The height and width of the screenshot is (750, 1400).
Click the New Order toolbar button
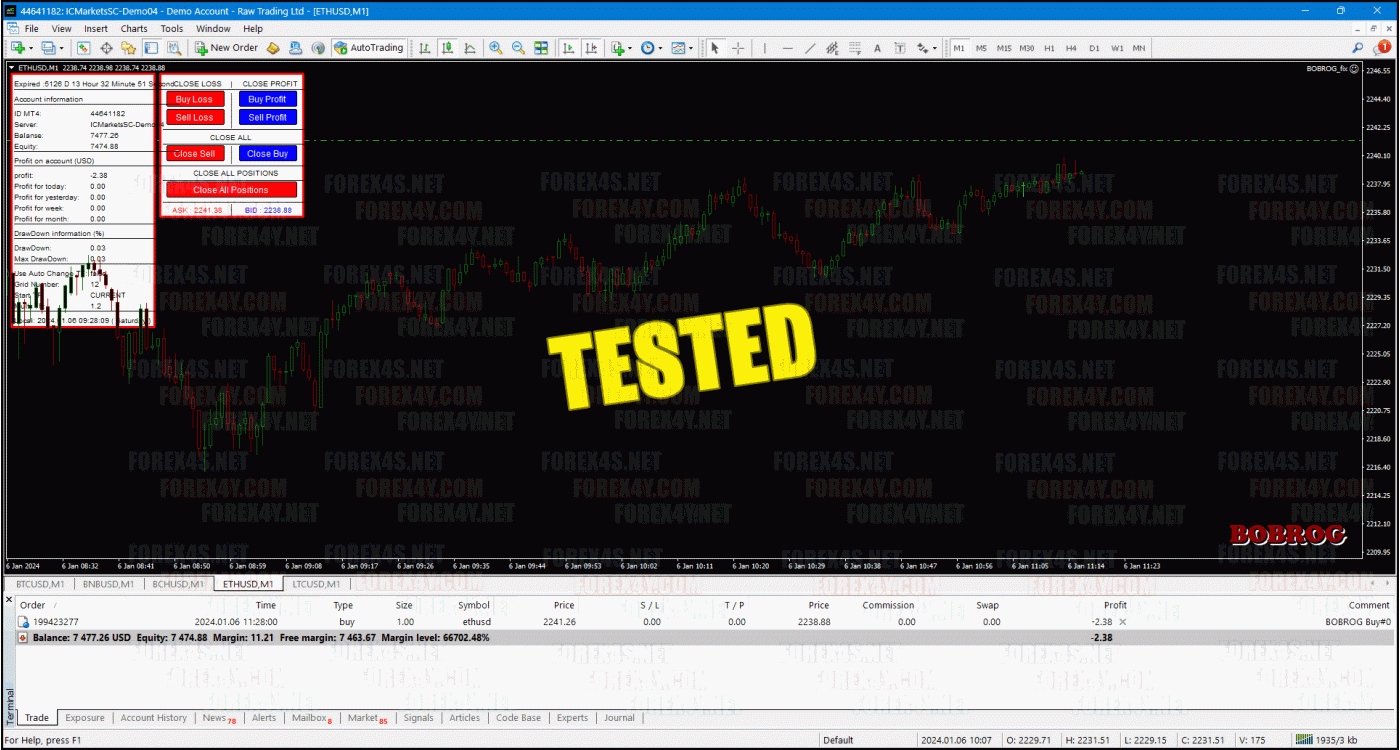(227, 47)
